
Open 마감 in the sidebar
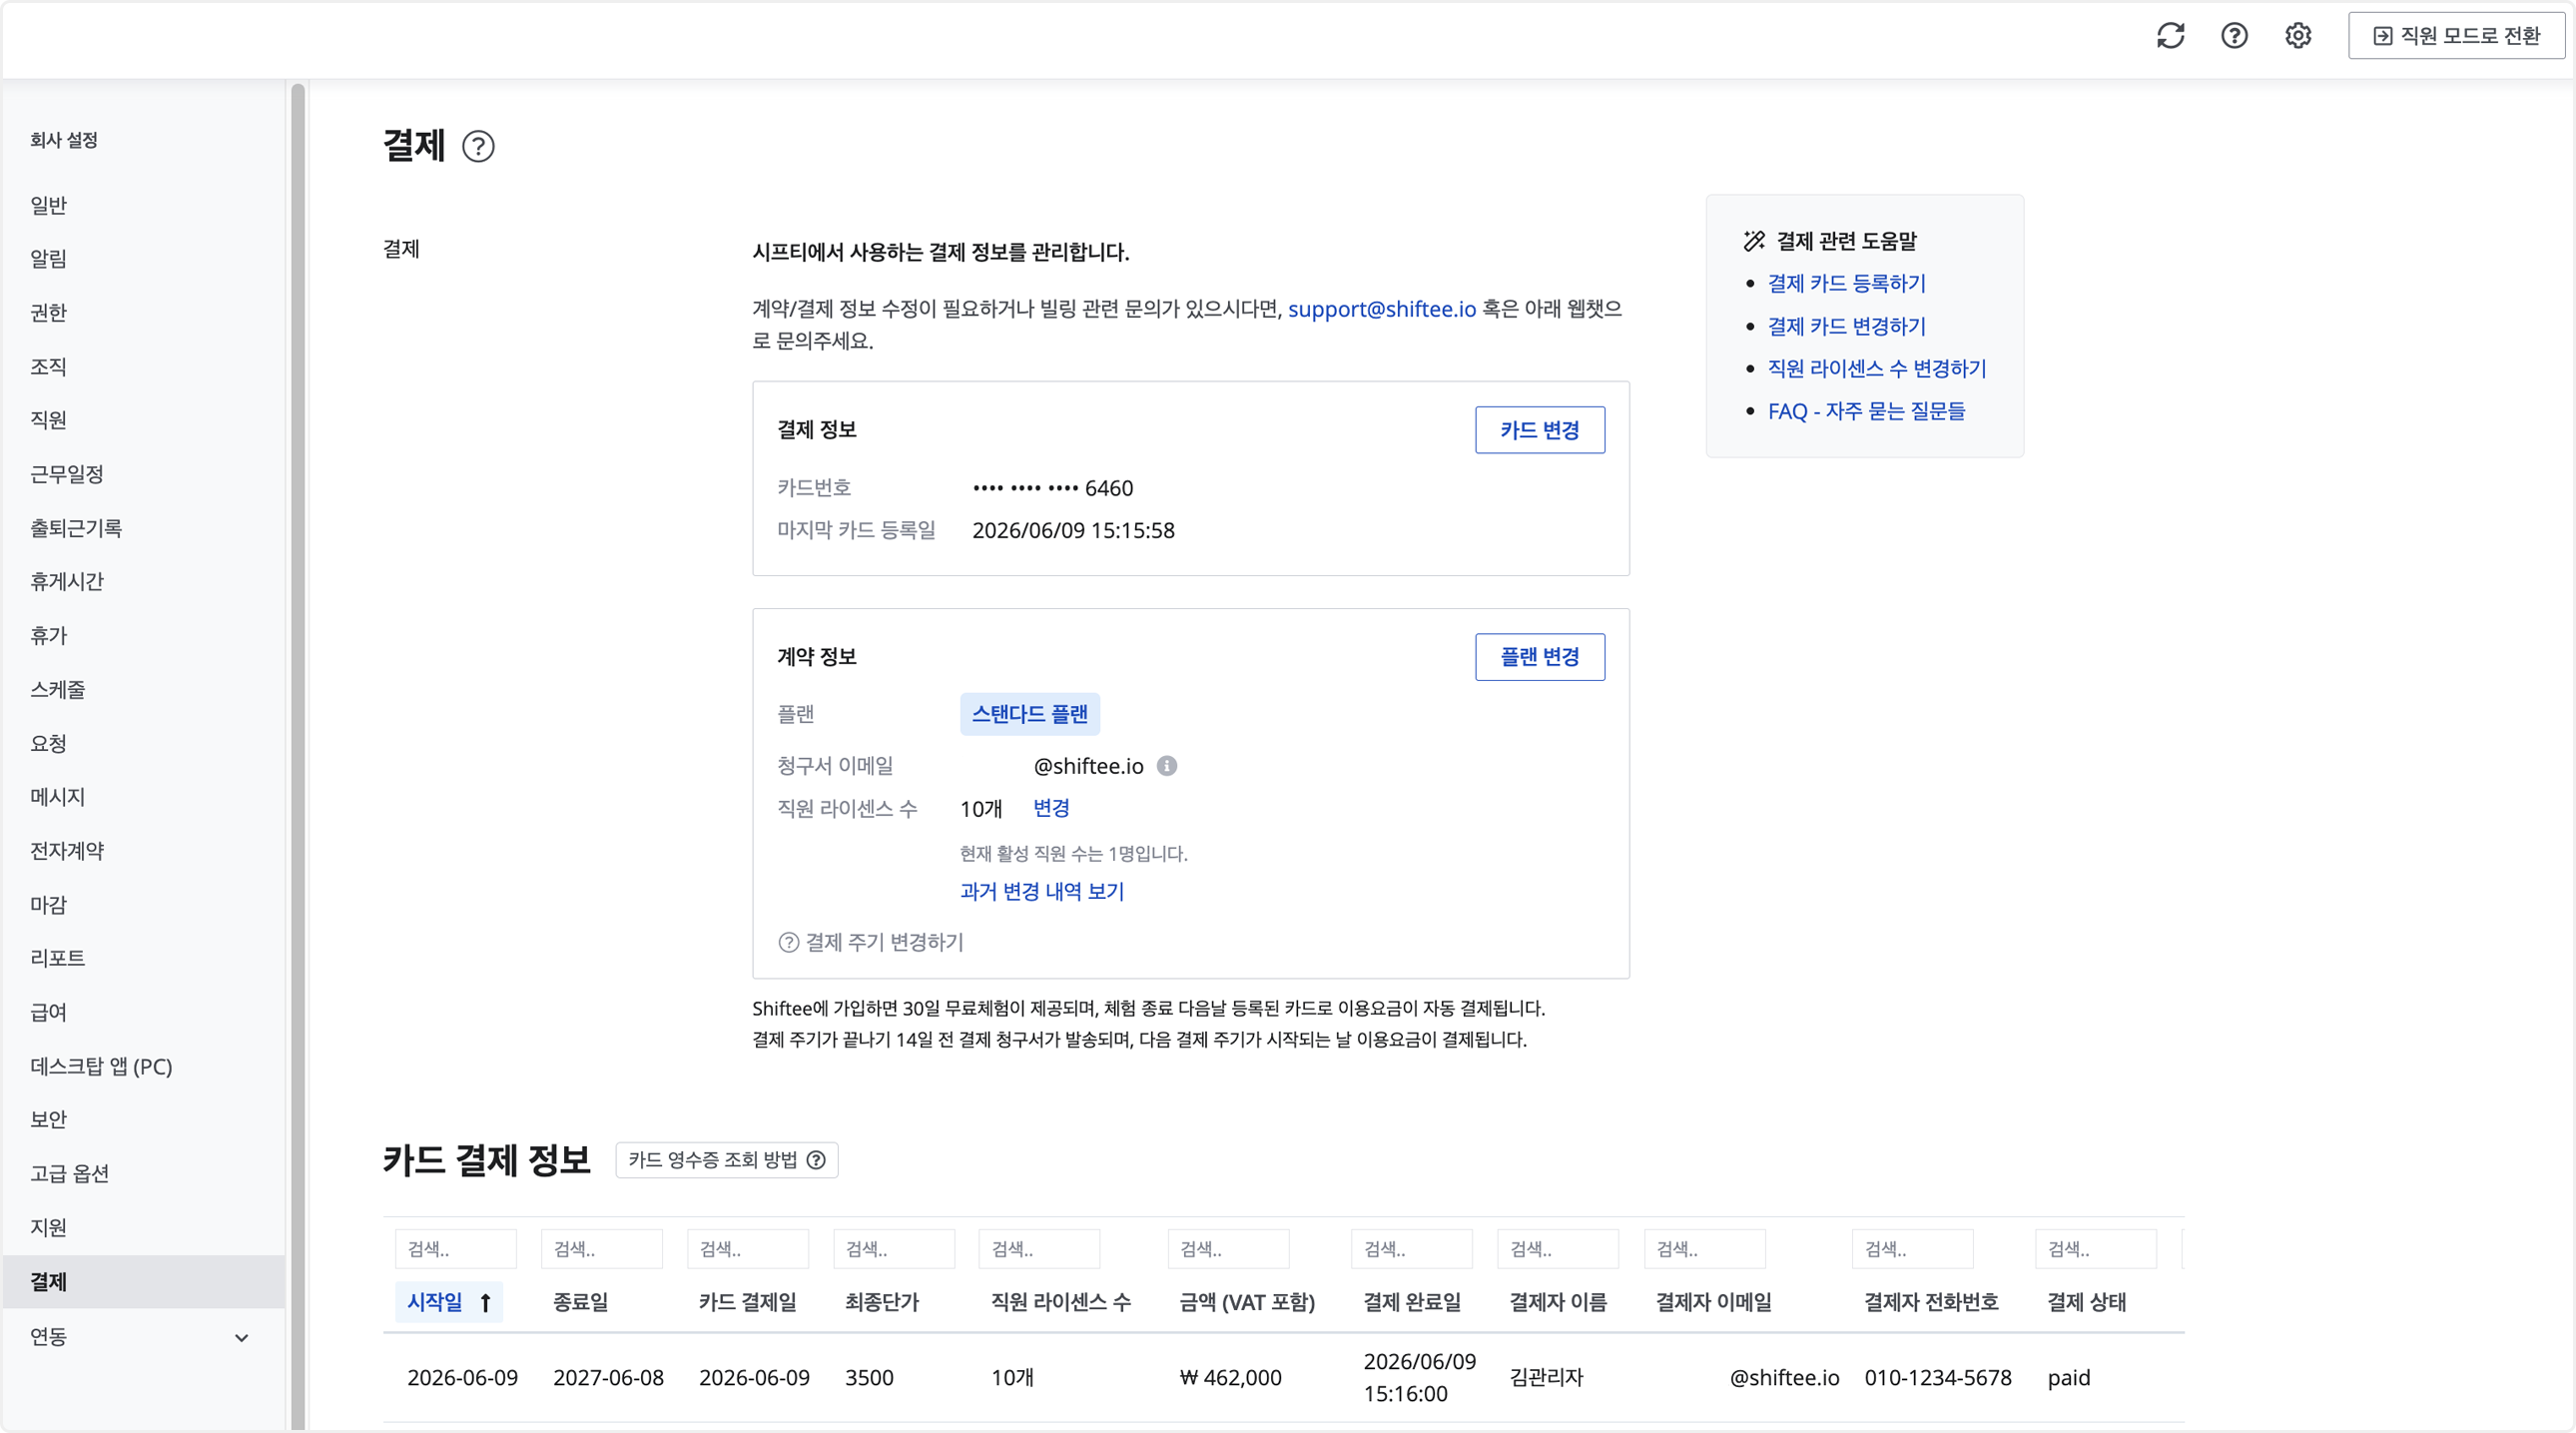(x=49, y=905)
